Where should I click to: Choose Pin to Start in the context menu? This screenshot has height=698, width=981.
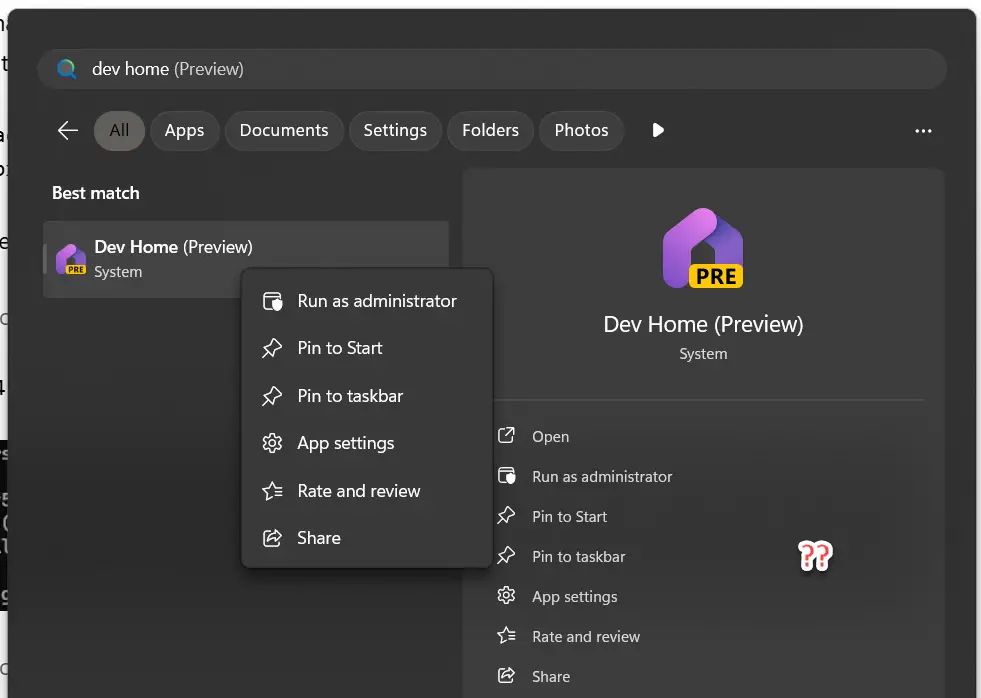pos(367,348)
